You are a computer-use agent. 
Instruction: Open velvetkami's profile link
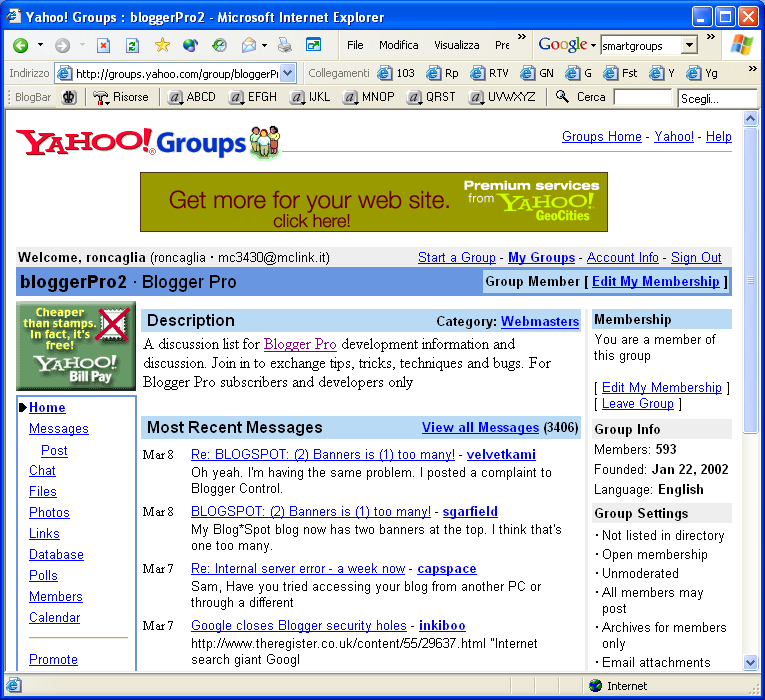click(501, 454)
